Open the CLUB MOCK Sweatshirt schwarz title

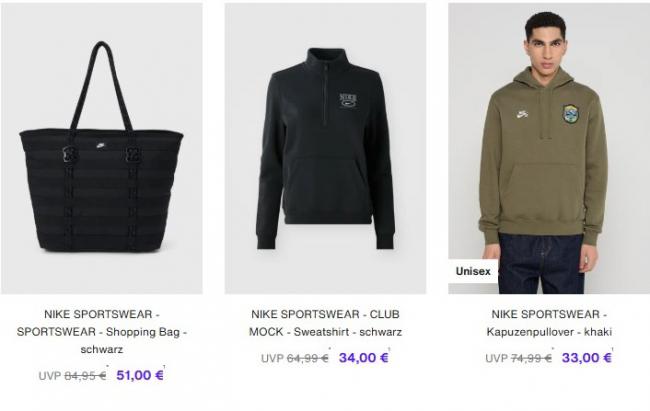[325, 323]
